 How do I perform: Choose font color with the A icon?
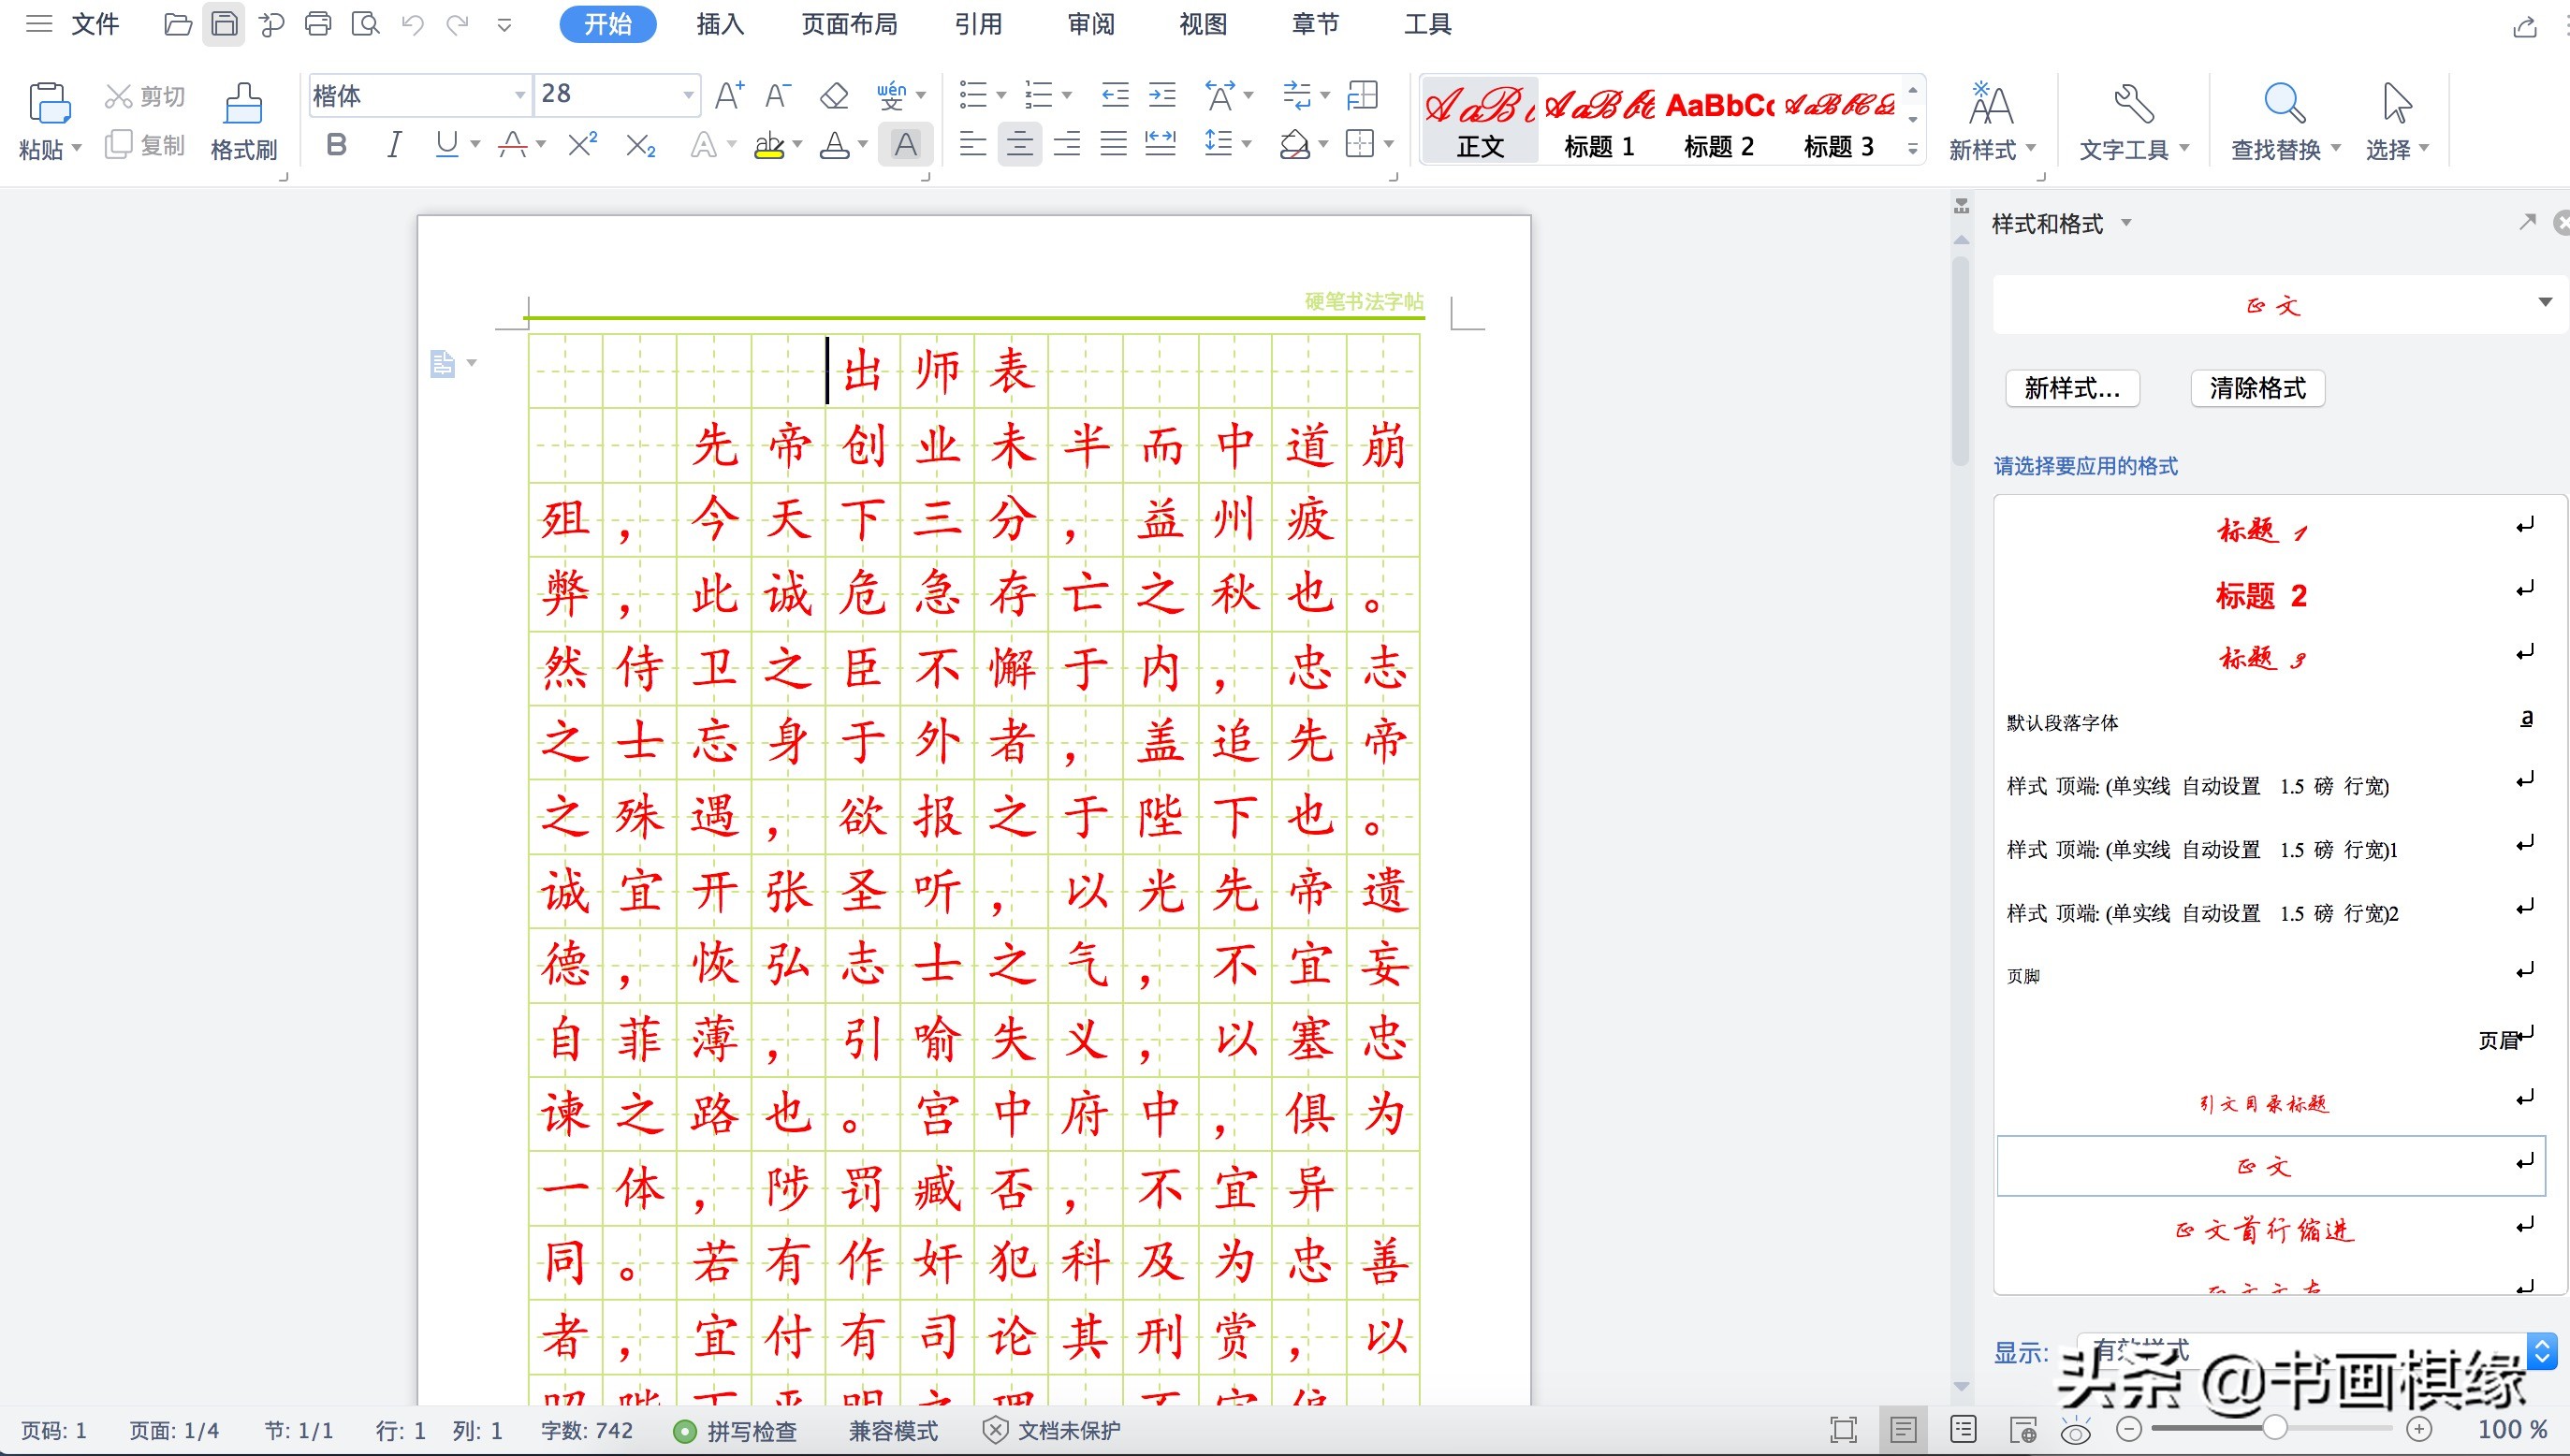834,146
